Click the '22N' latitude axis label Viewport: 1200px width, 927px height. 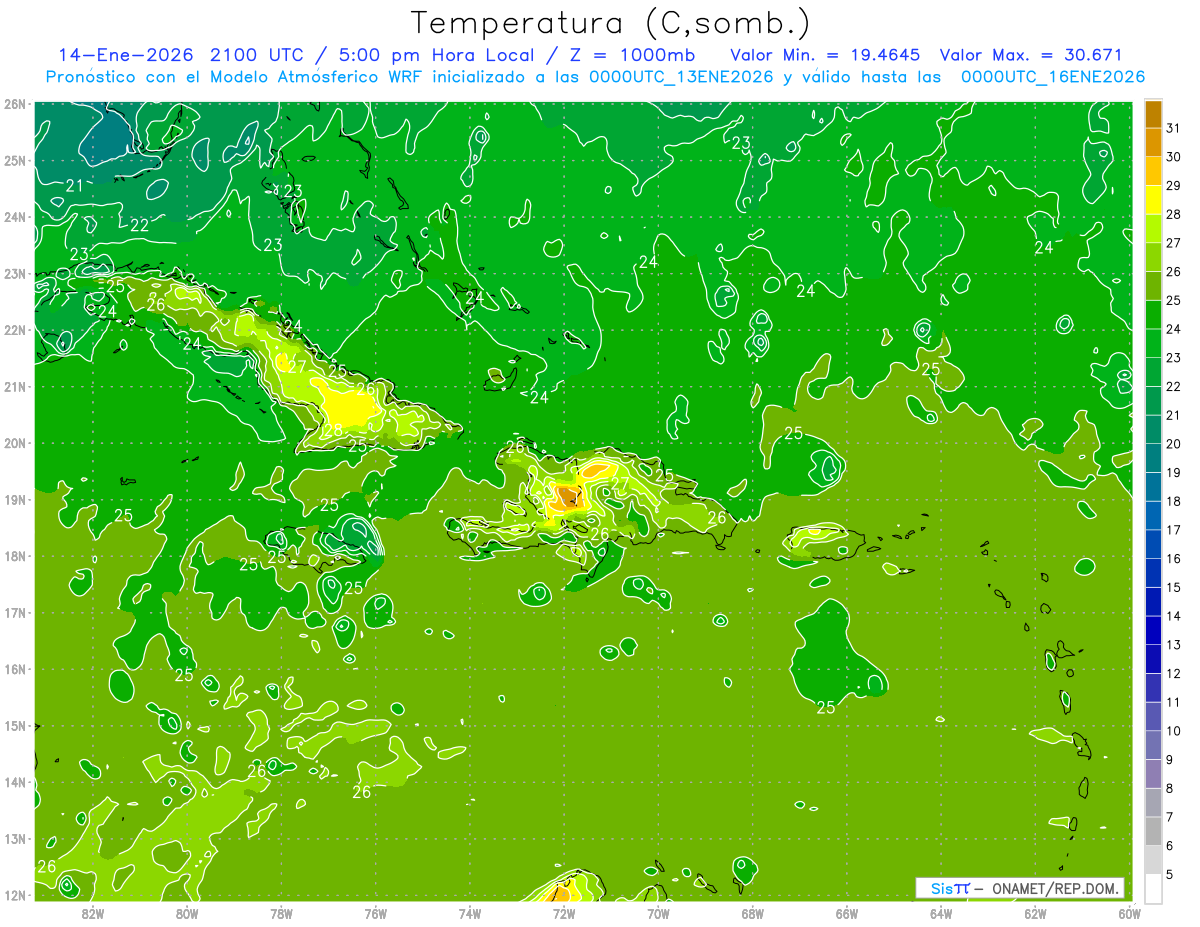click(x=15, y=330)
